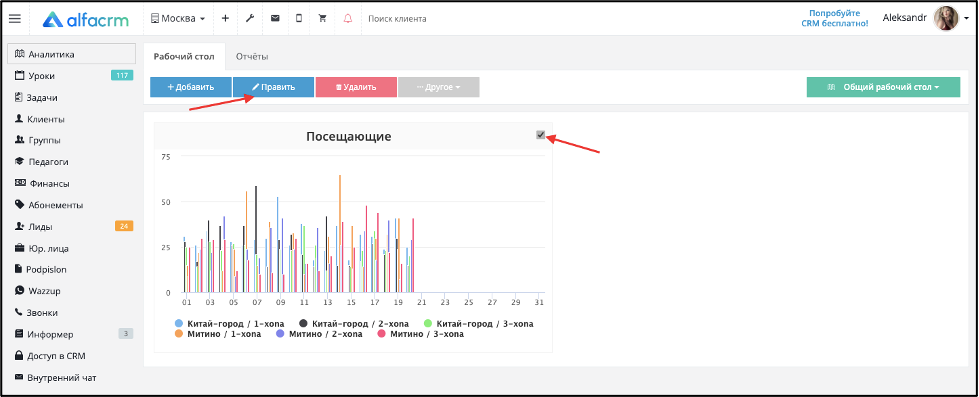Open the hamburger menu icon

click(15, 19)
